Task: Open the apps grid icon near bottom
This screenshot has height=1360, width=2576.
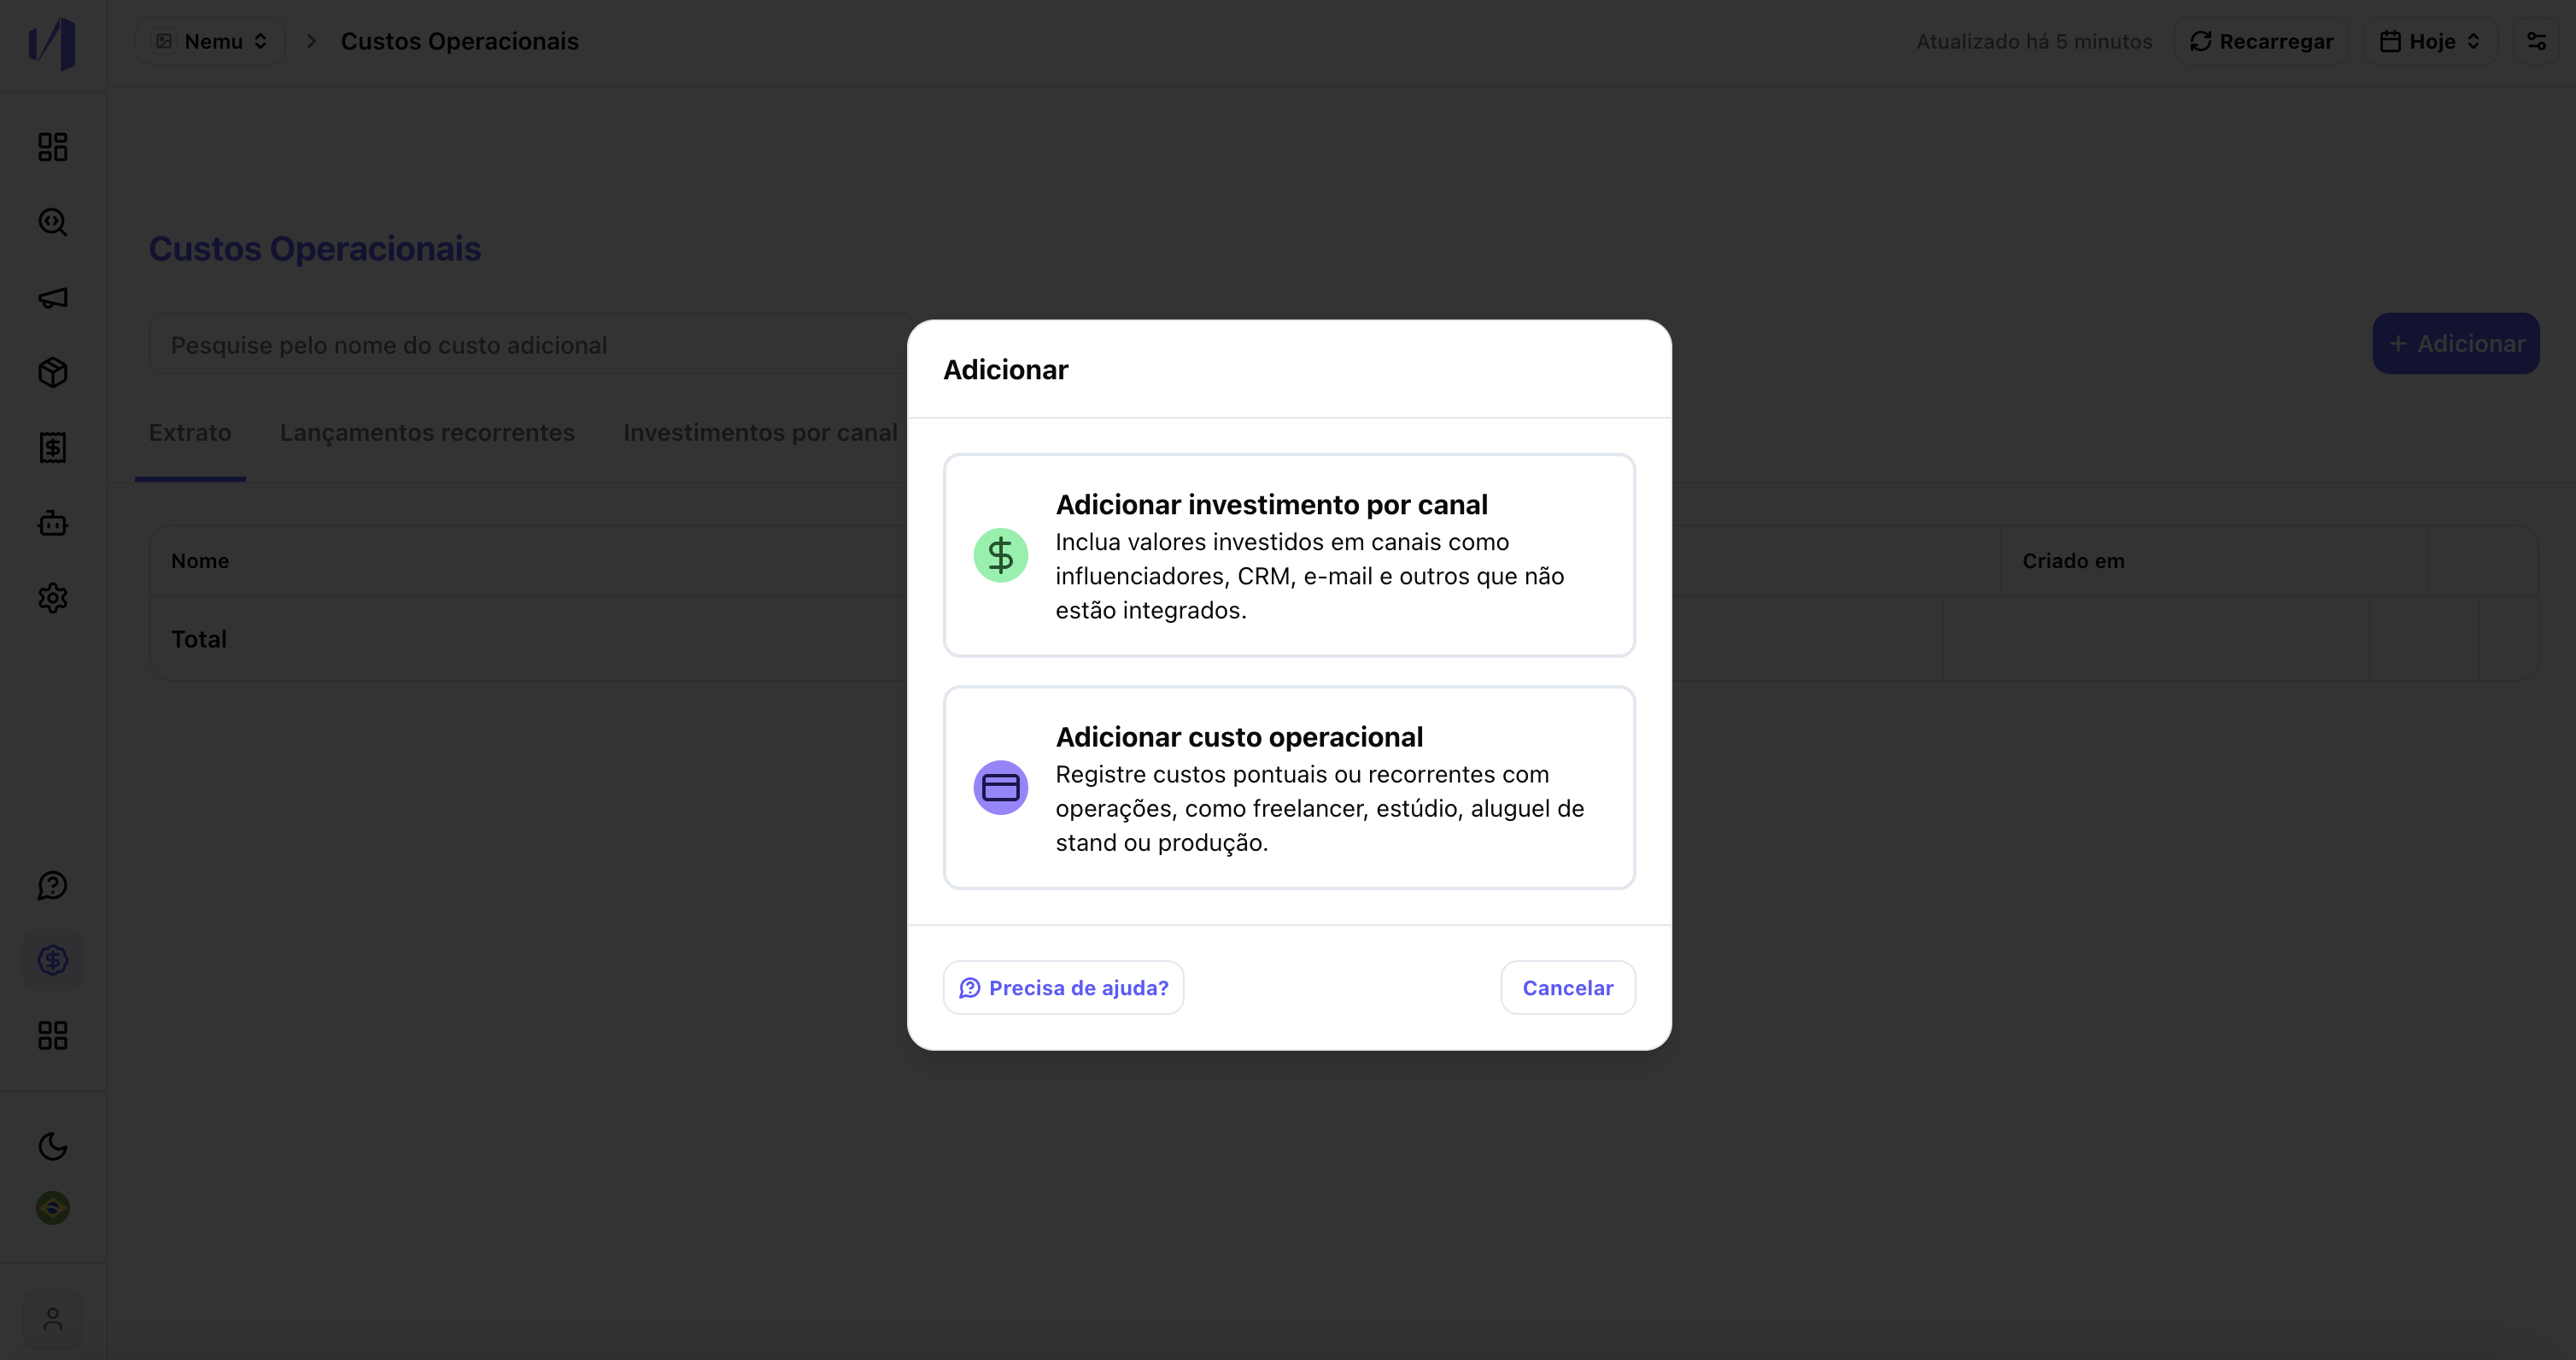Action: click(53, 1035)
